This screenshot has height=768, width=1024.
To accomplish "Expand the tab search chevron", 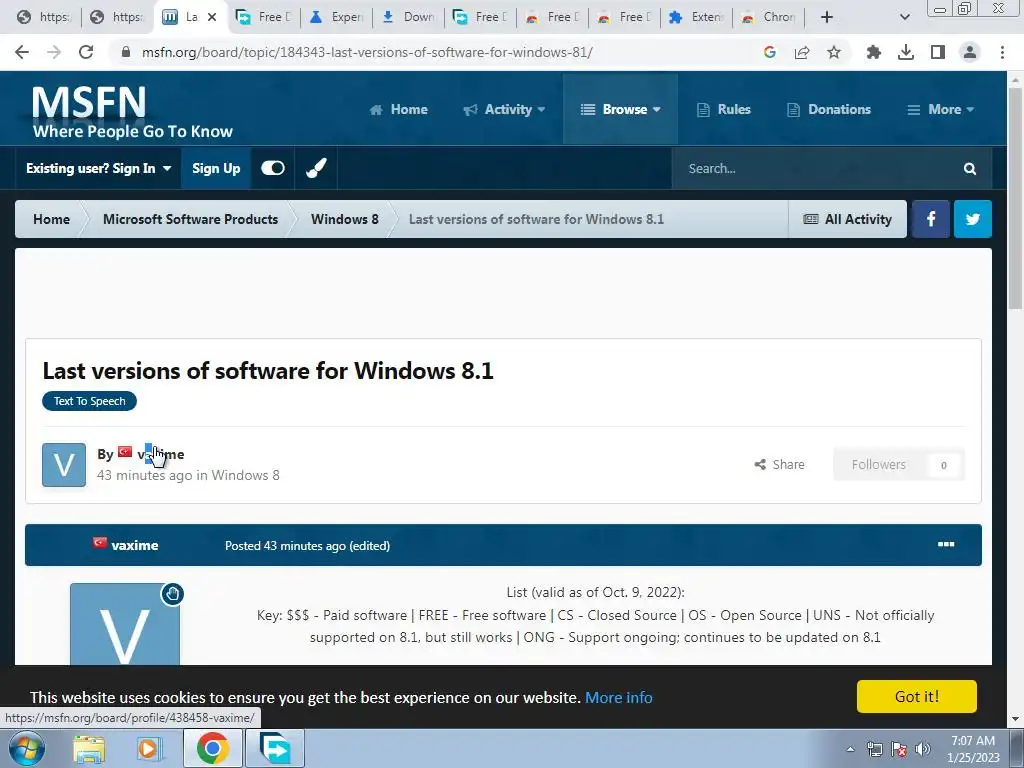I will pyautogui.click(x=904, y=17).
